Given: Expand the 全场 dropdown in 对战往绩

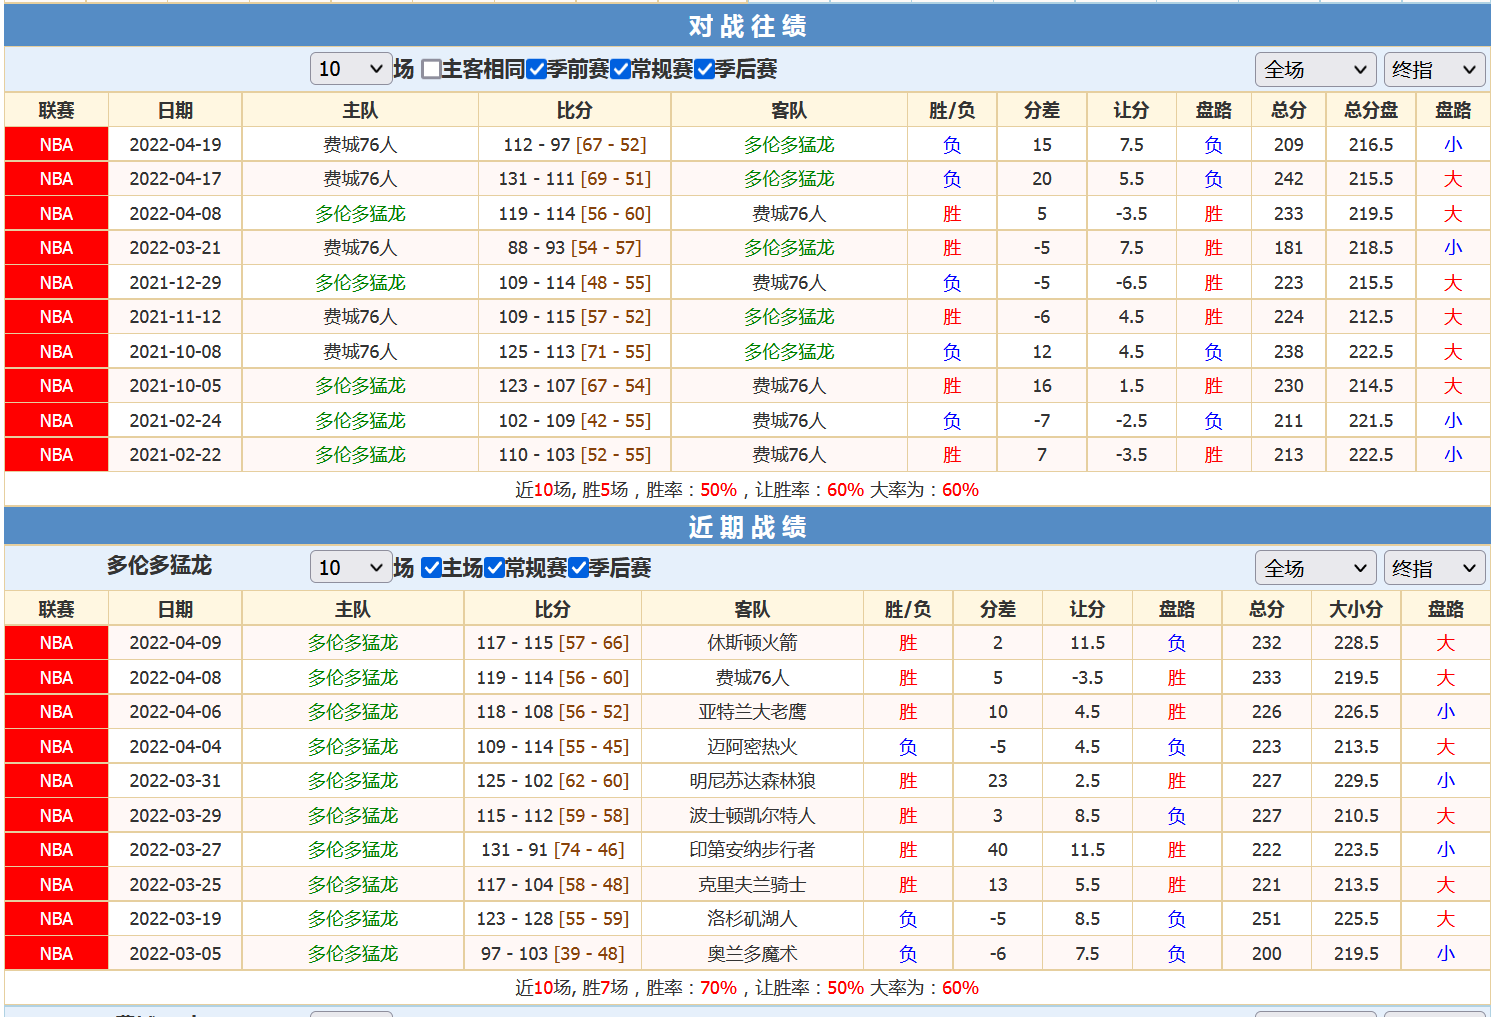Looking at the screenshot, I should (x=1314, y=70).
